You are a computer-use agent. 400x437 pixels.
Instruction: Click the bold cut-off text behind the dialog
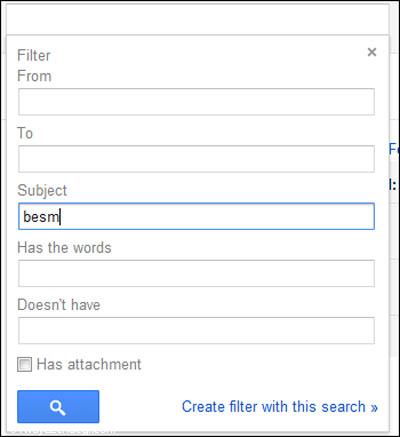point(393,184)
